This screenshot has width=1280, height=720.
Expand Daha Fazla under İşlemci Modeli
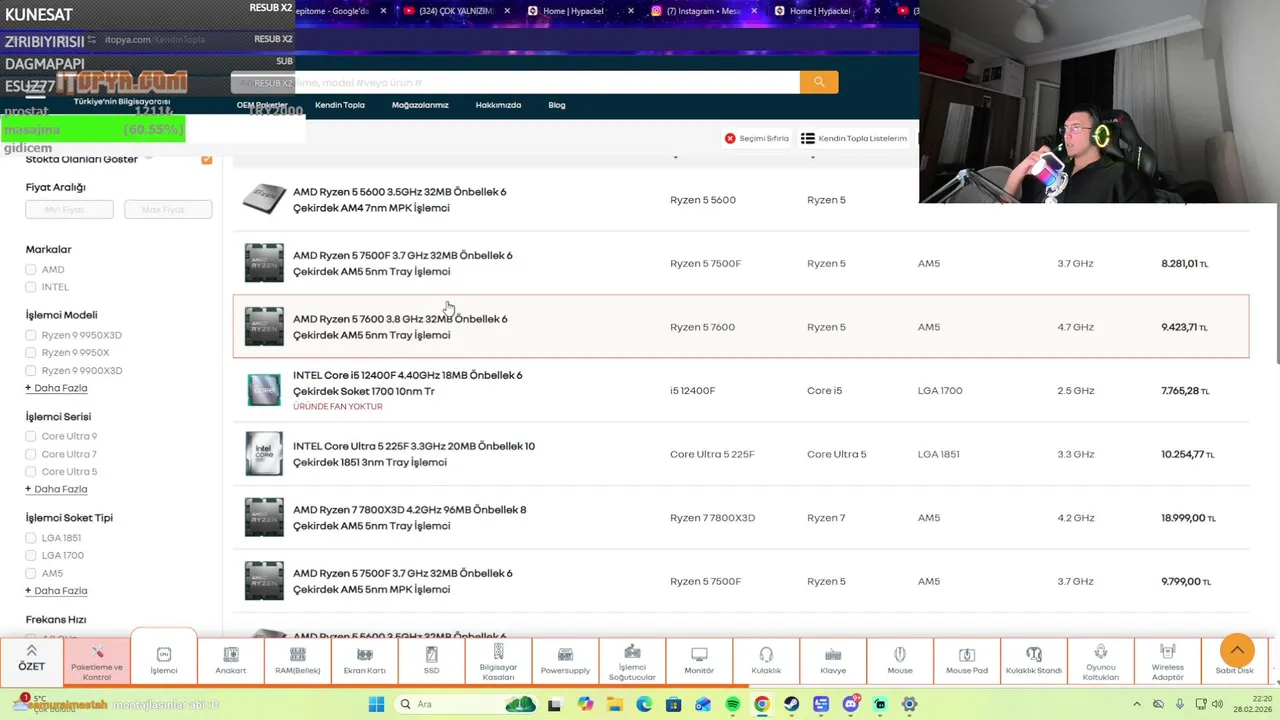click(x=56, y=388)
